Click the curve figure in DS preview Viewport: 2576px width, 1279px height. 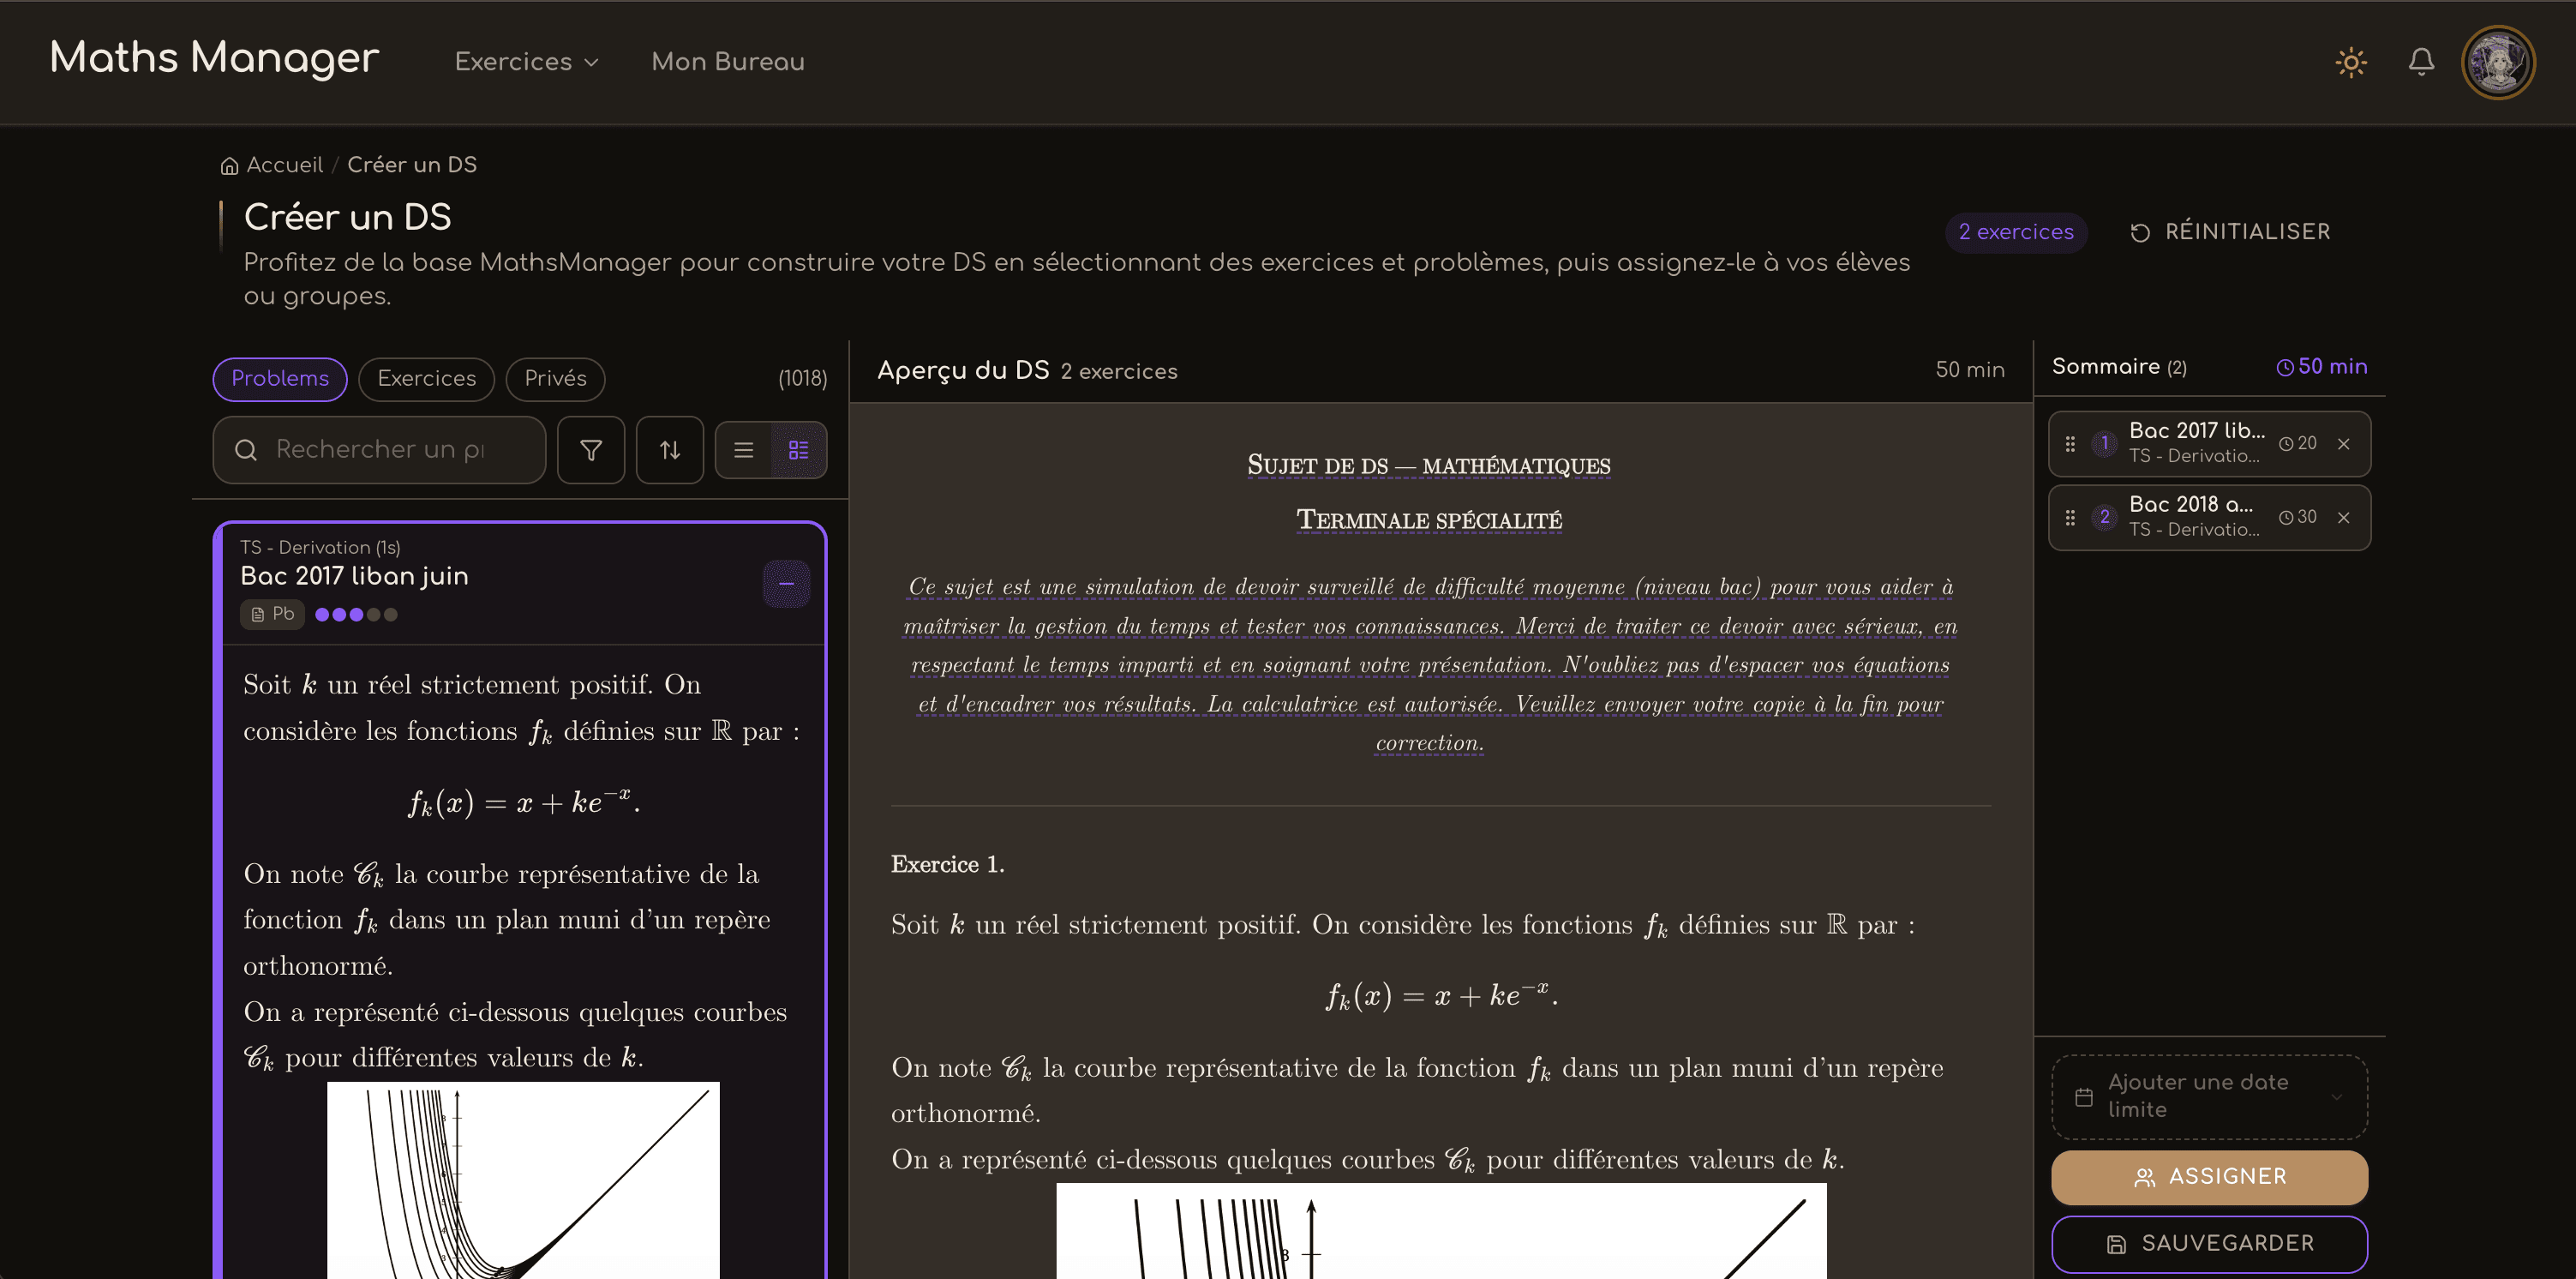(x=1441, y=1231)
